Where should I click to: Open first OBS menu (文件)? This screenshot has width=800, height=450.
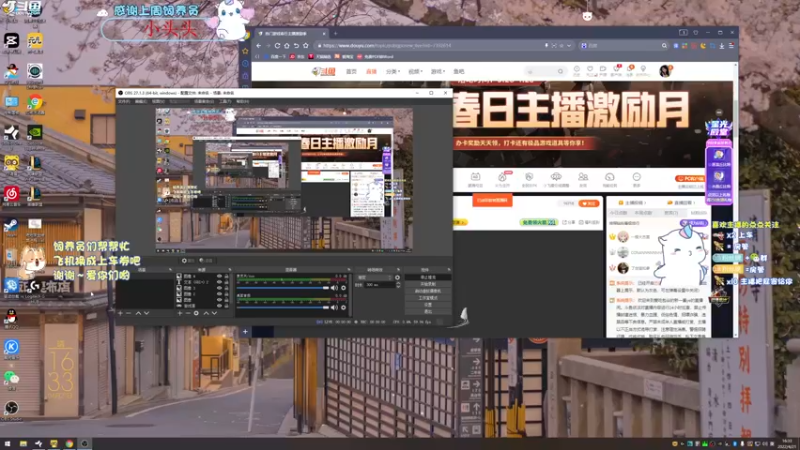click(x=124, y=101)
